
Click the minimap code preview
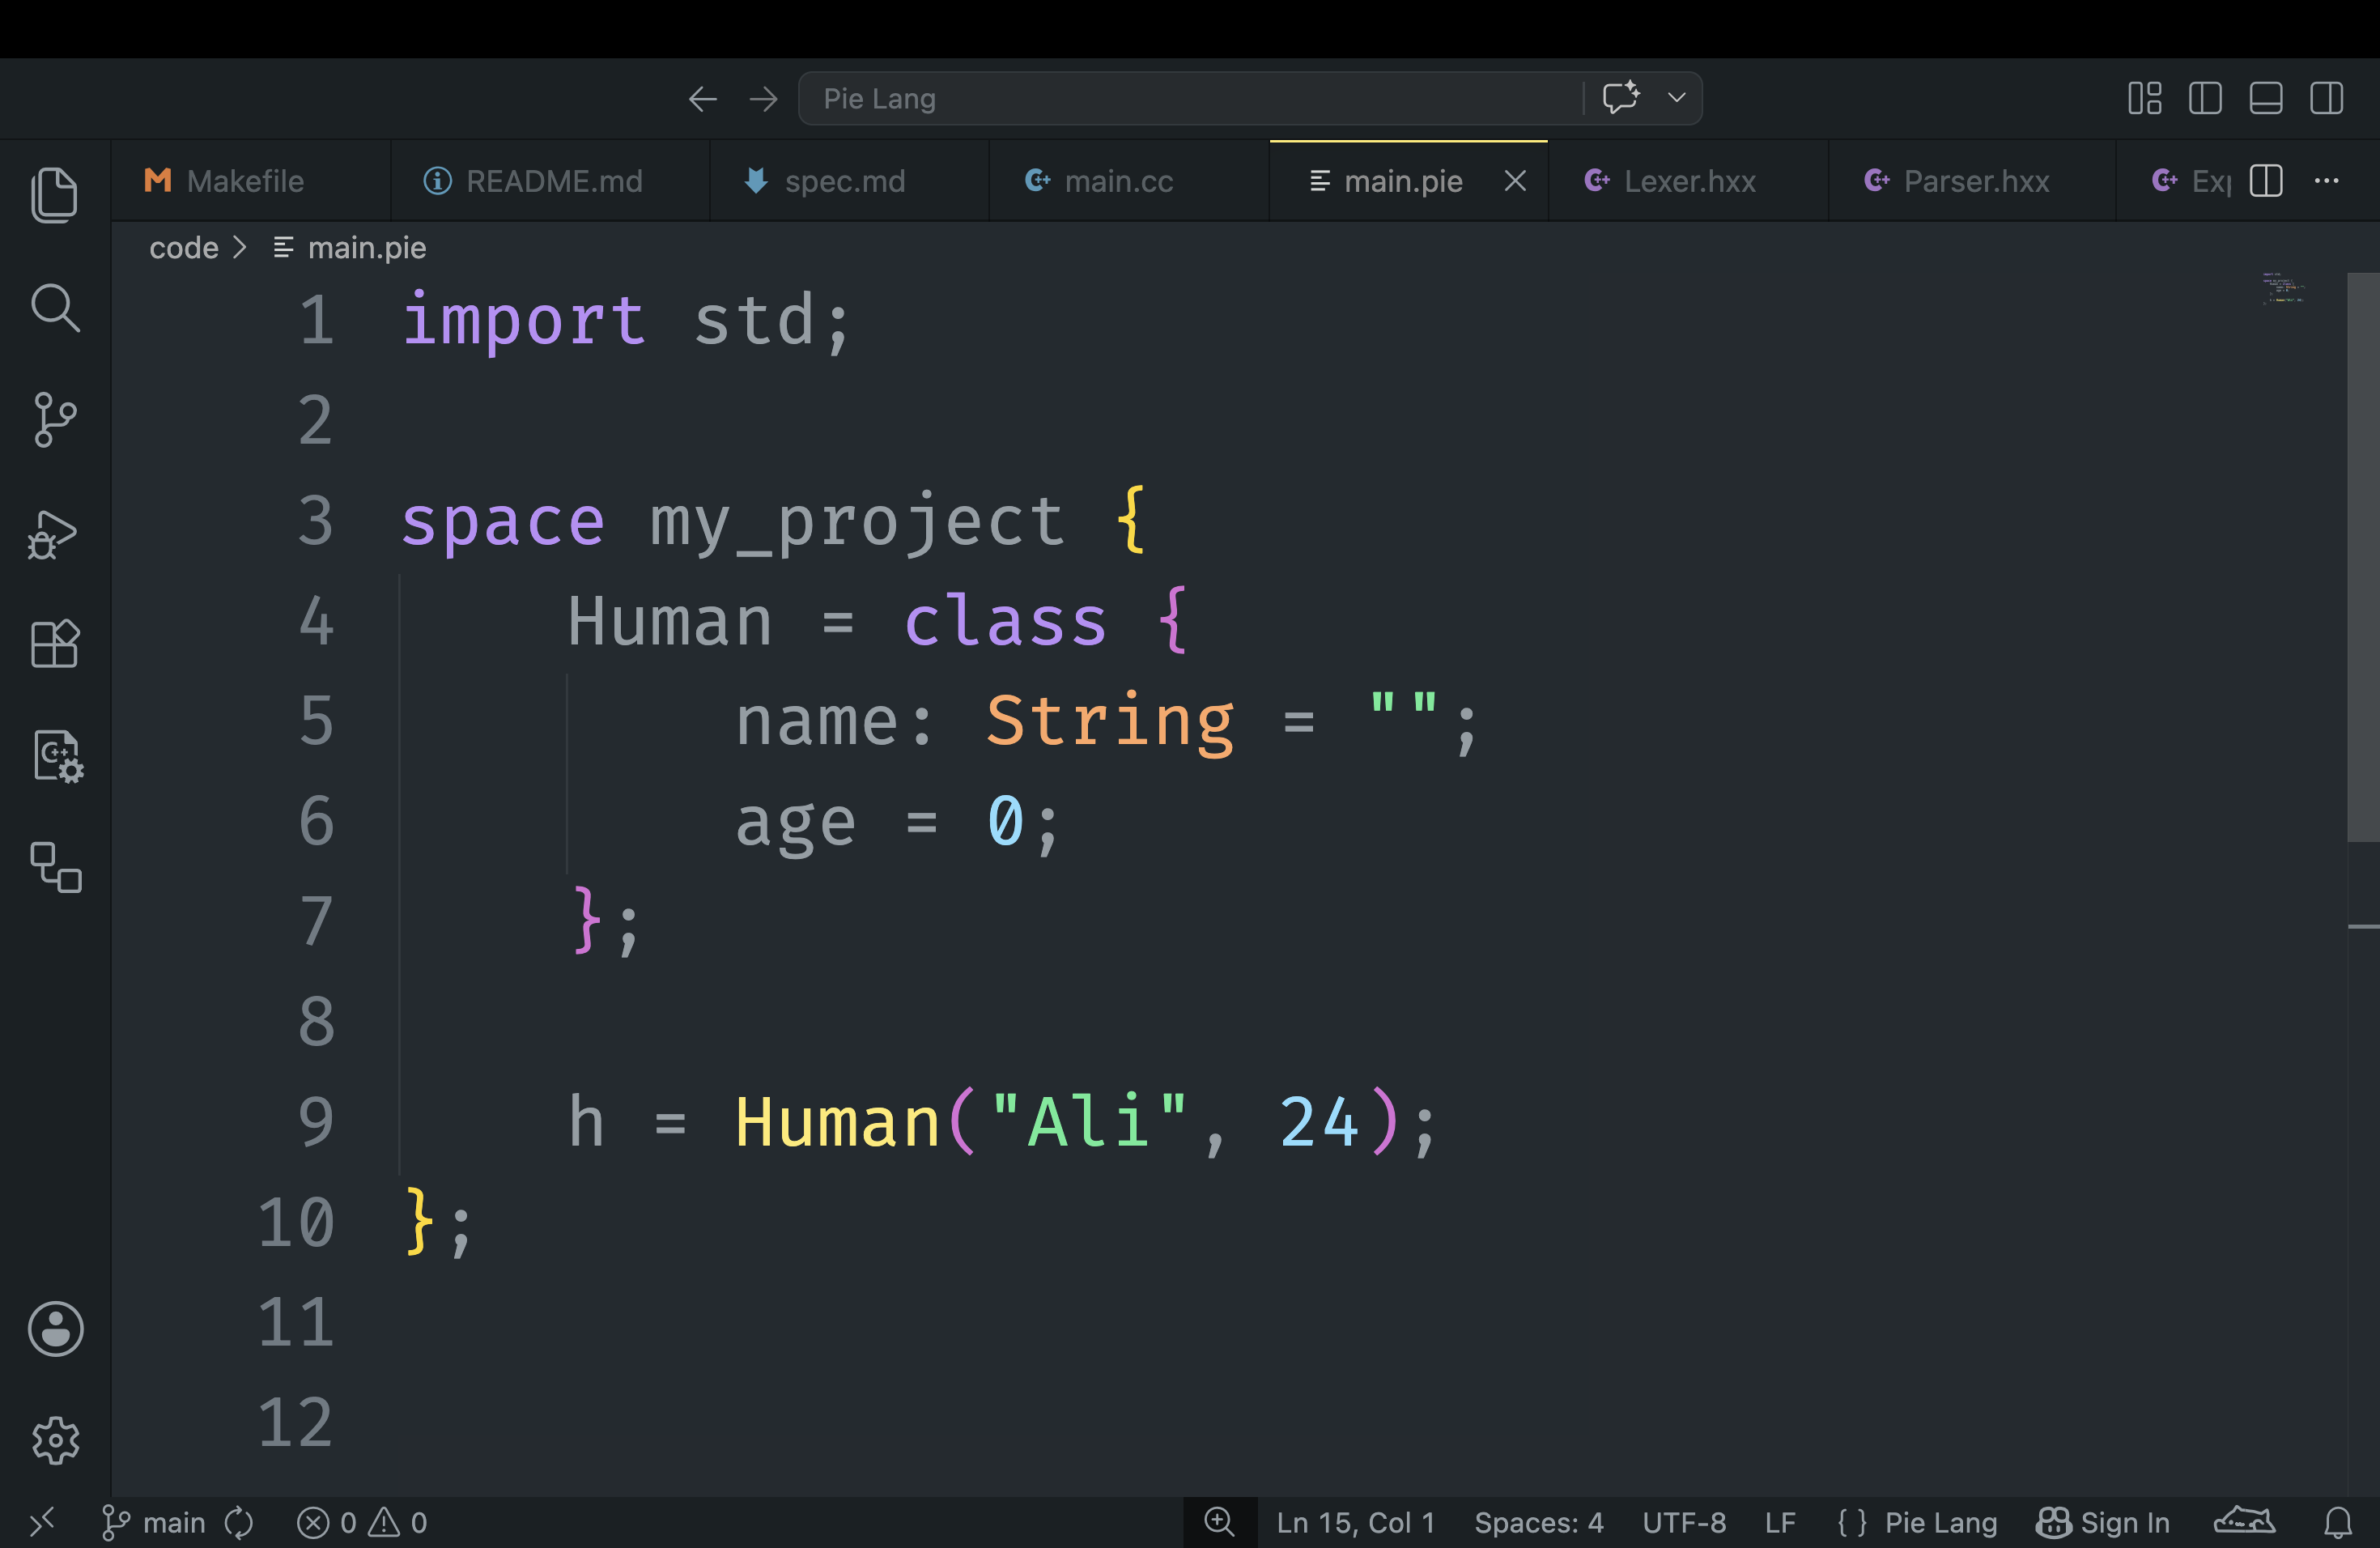2284,288
